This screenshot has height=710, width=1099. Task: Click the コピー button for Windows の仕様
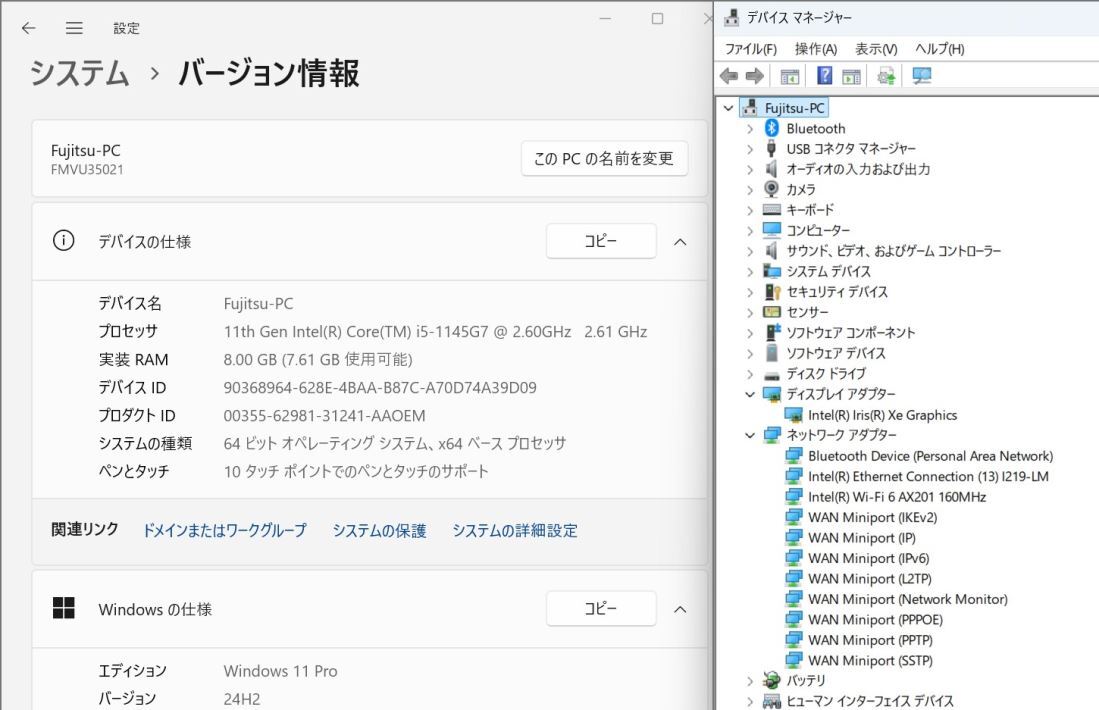coord(601,609)
